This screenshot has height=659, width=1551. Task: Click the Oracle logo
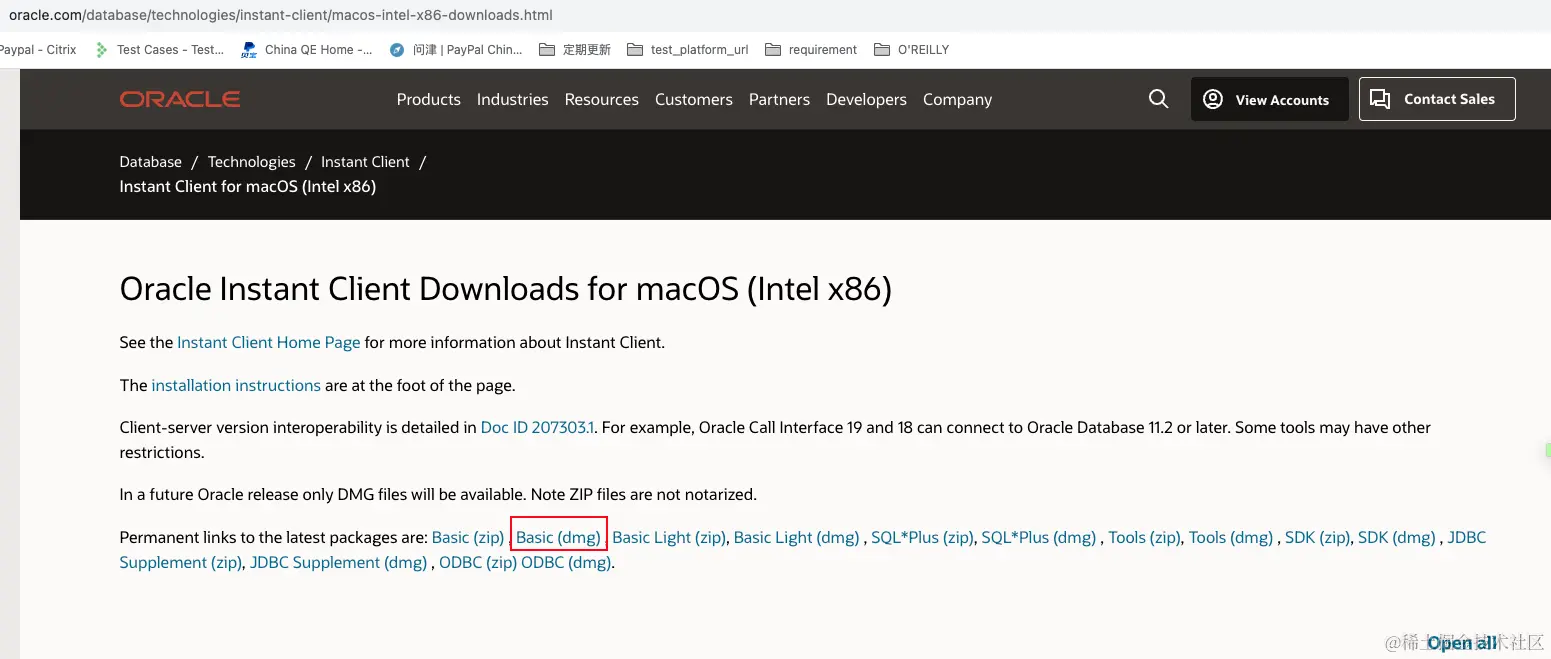click(180, 99)
